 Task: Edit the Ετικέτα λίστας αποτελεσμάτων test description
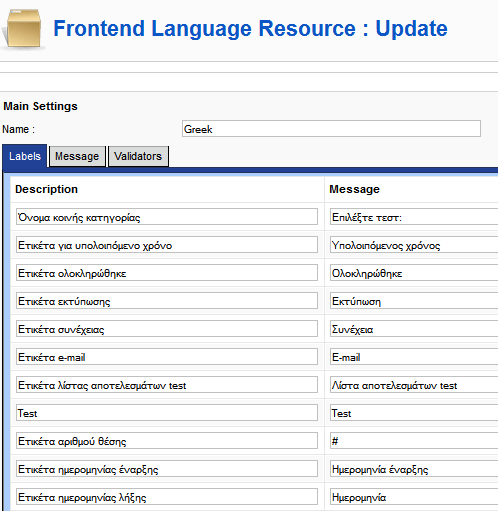[x=167, y=385]
